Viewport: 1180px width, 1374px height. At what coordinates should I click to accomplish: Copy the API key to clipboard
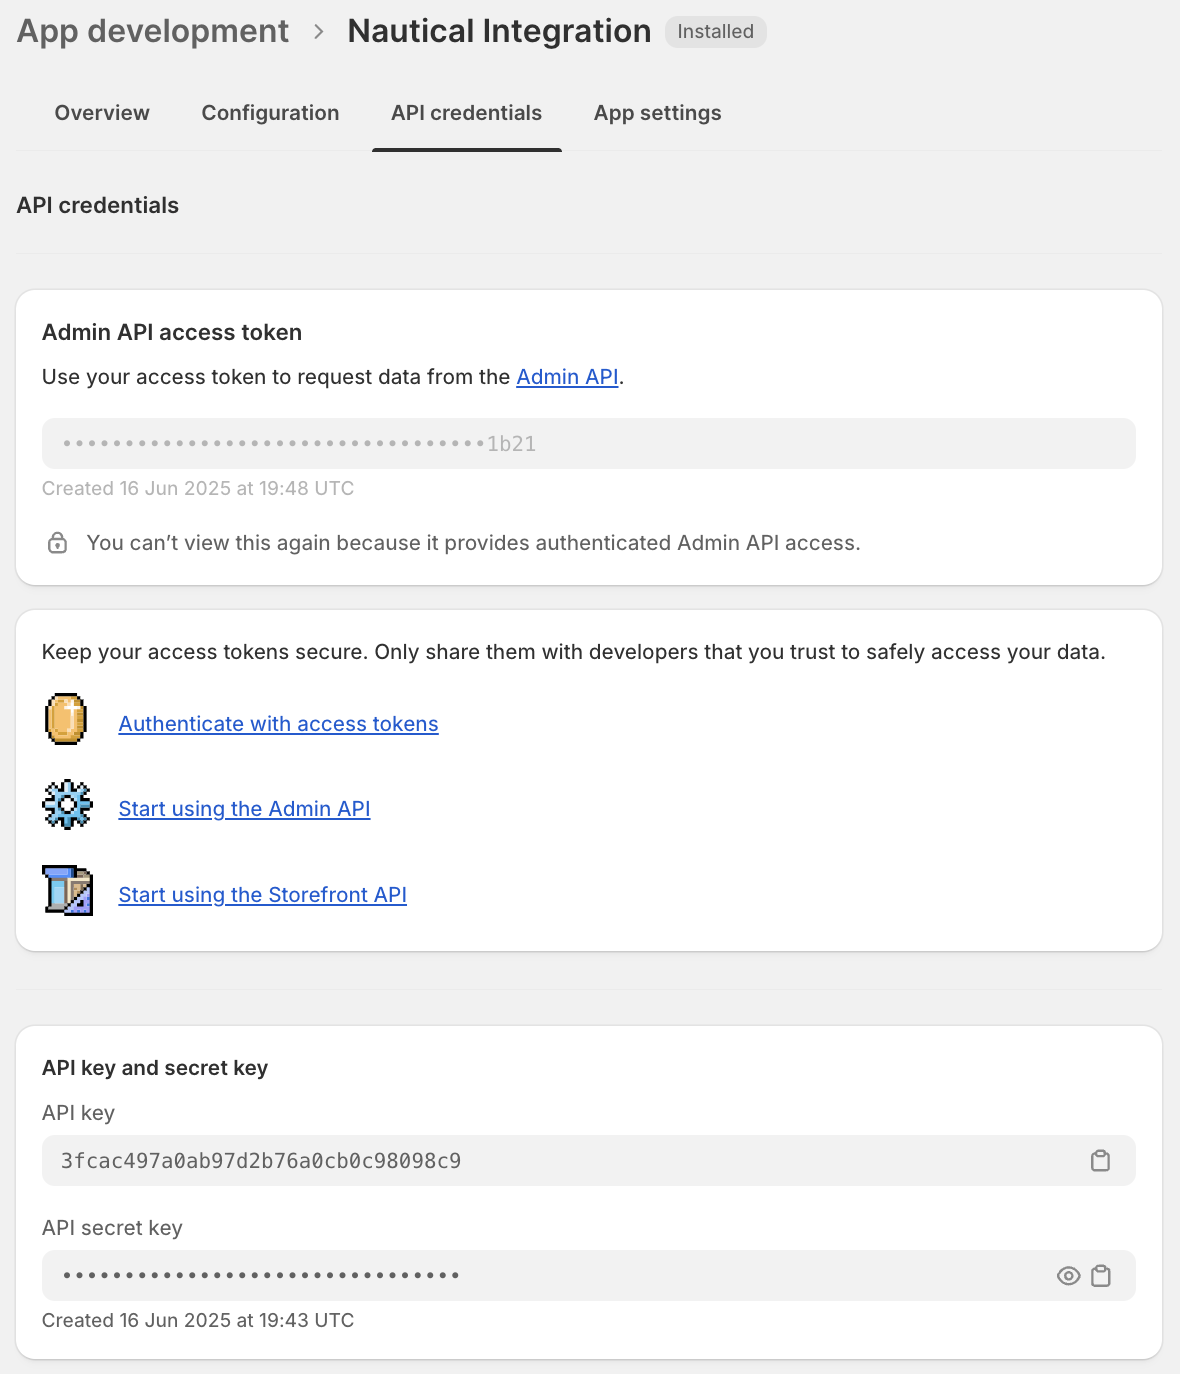tap(1100, 1161)
